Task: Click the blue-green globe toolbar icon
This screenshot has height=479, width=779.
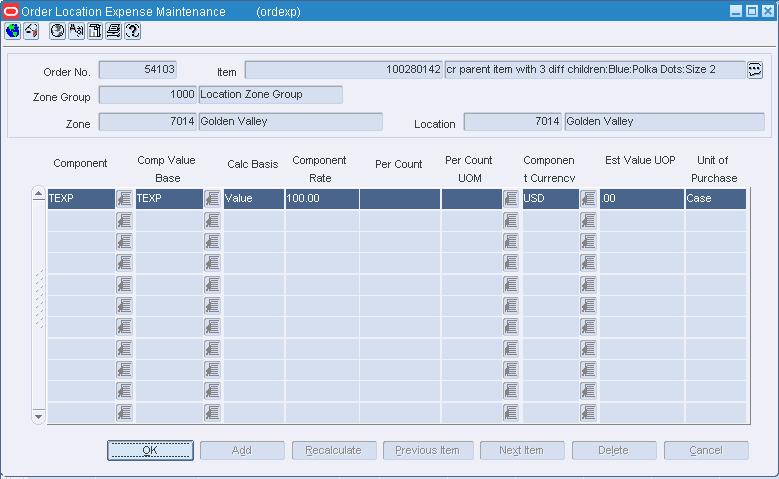Action: tap(12, 31)
